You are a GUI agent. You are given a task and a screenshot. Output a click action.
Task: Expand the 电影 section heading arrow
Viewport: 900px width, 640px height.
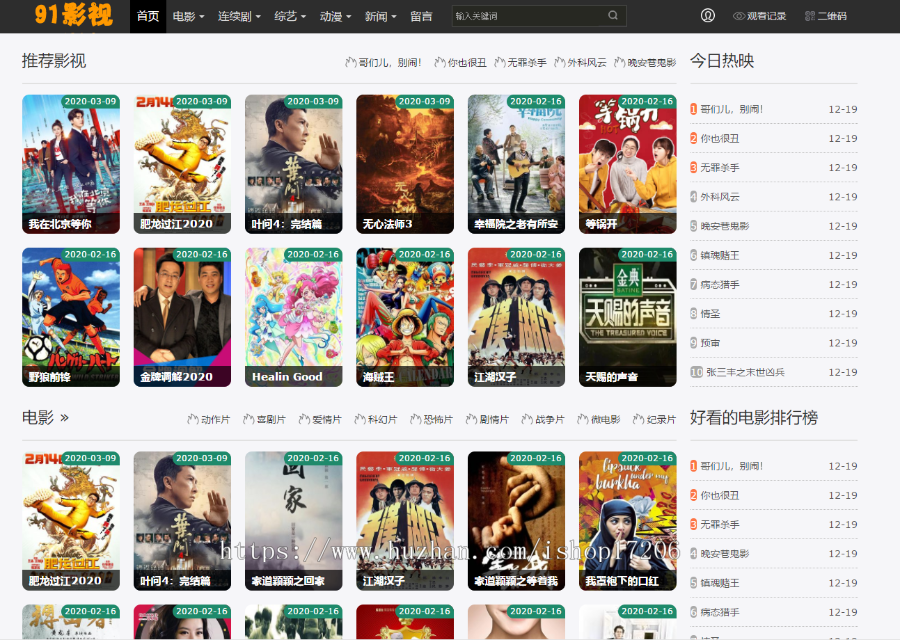coord(64,418)
